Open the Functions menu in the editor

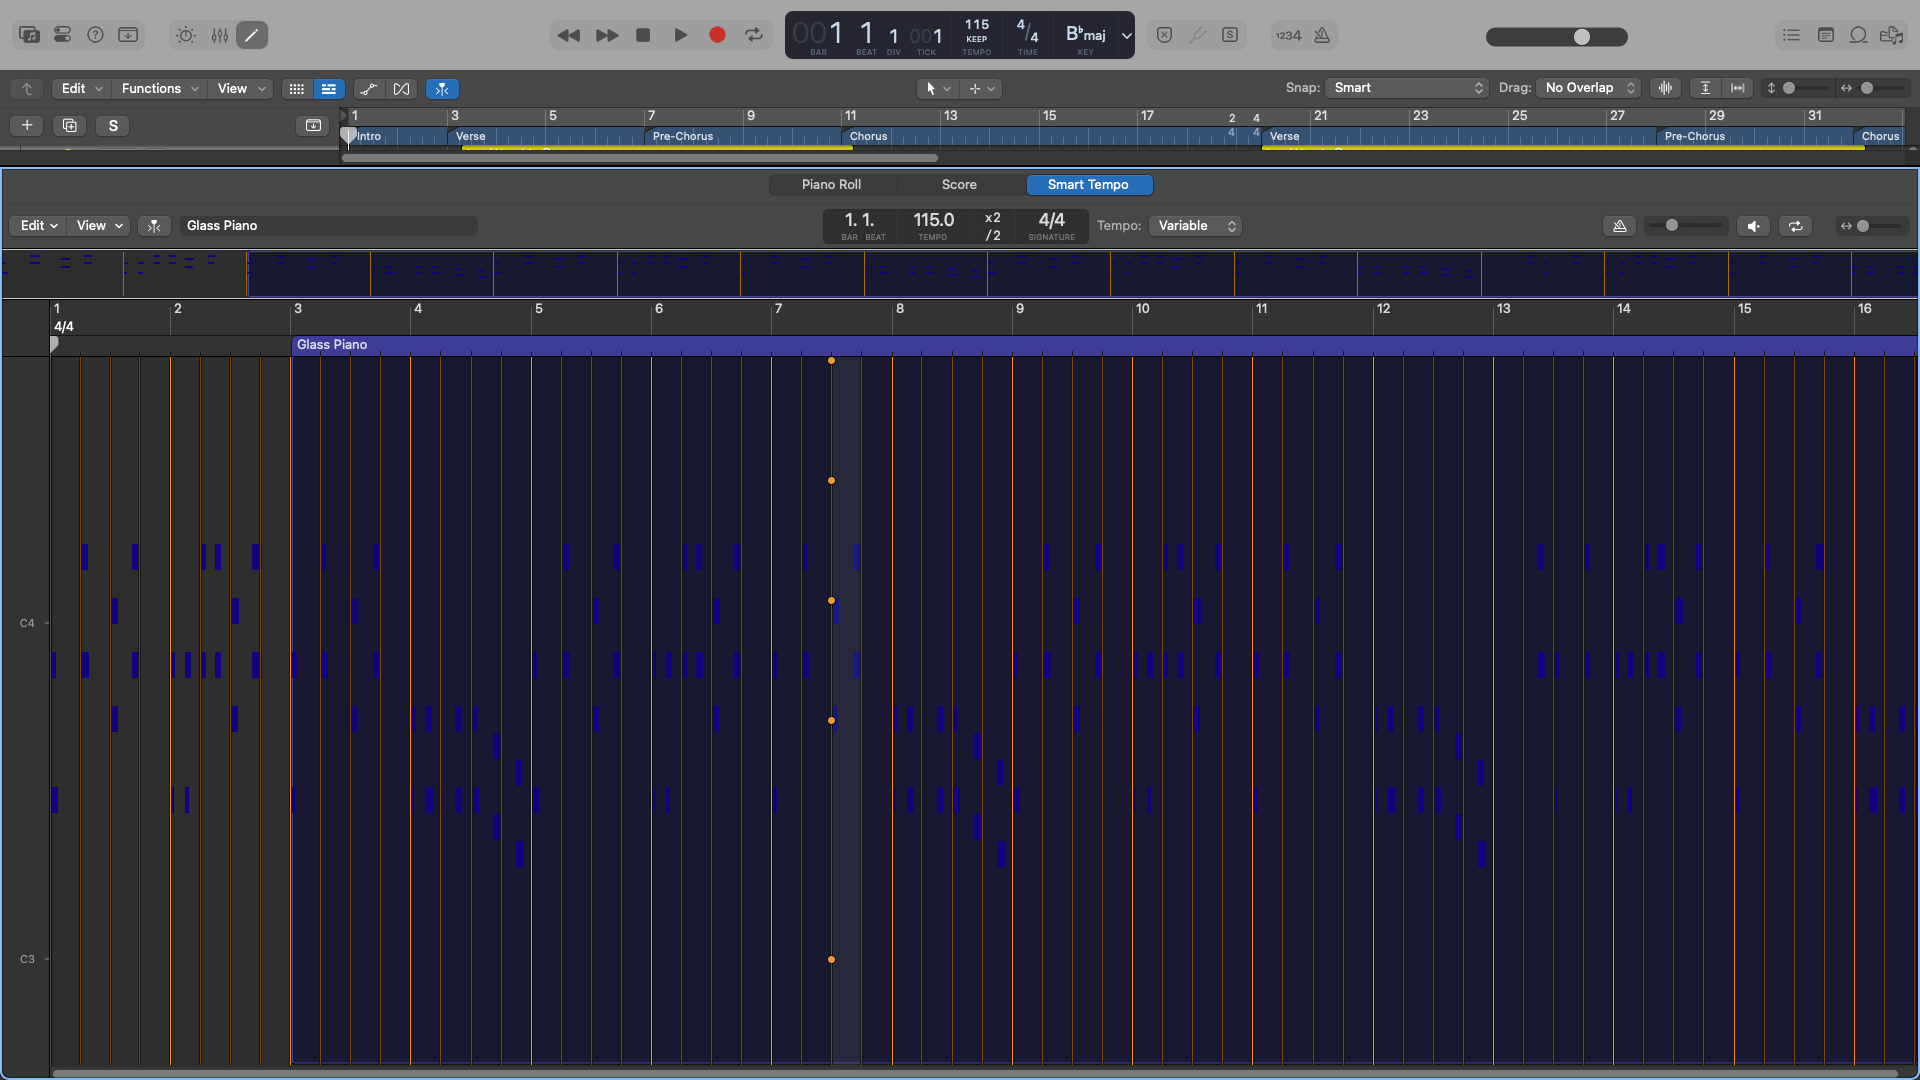[x=157, y=88]
